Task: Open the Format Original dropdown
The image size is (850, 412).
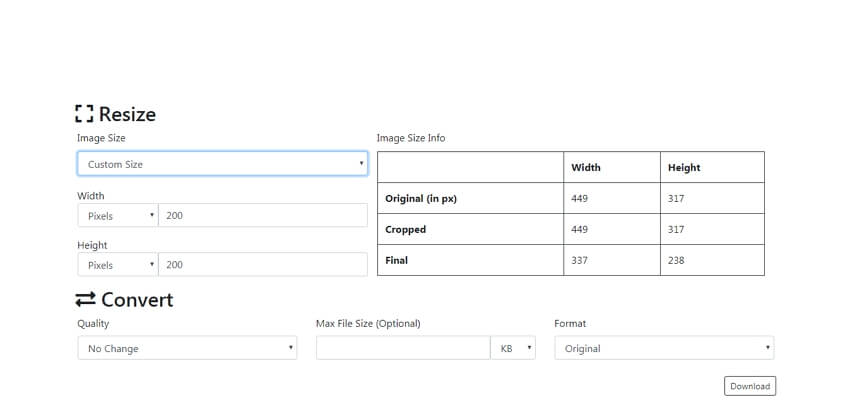Action: pos(664,348)
